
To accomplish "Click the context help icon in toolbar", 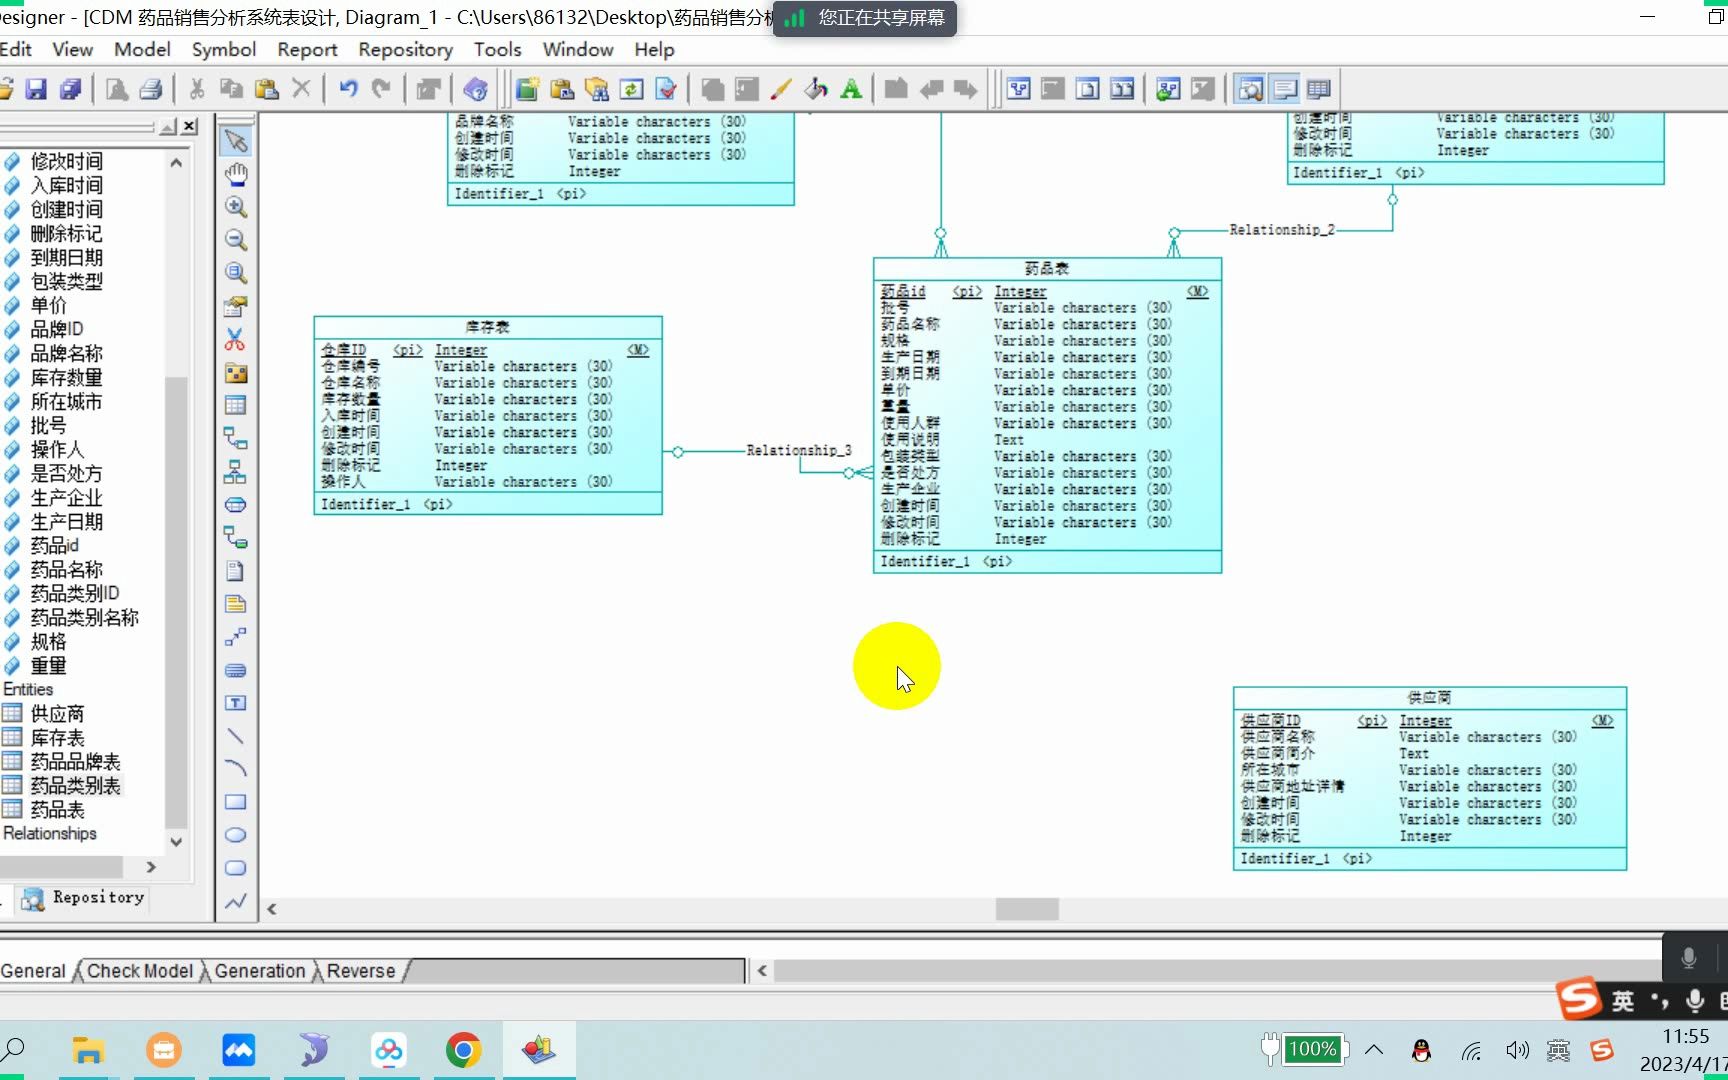I will 476,89.
